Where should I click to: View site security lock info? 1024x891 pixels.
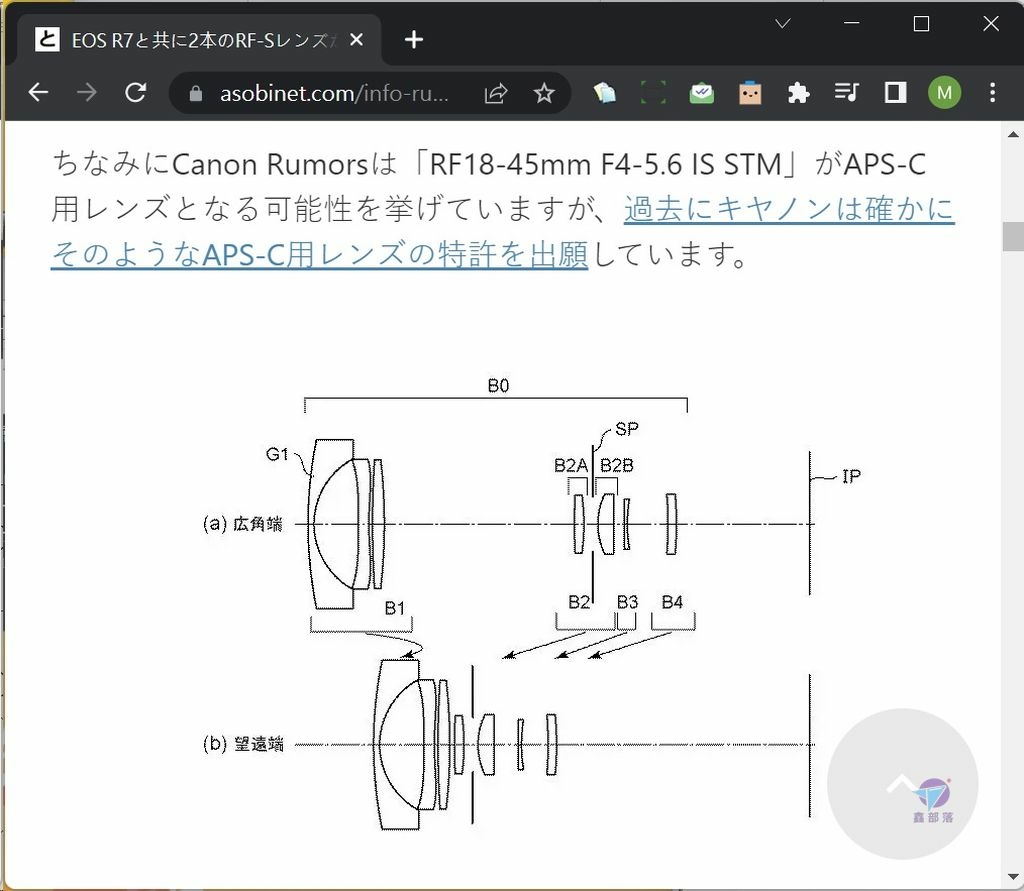[195, 94]
